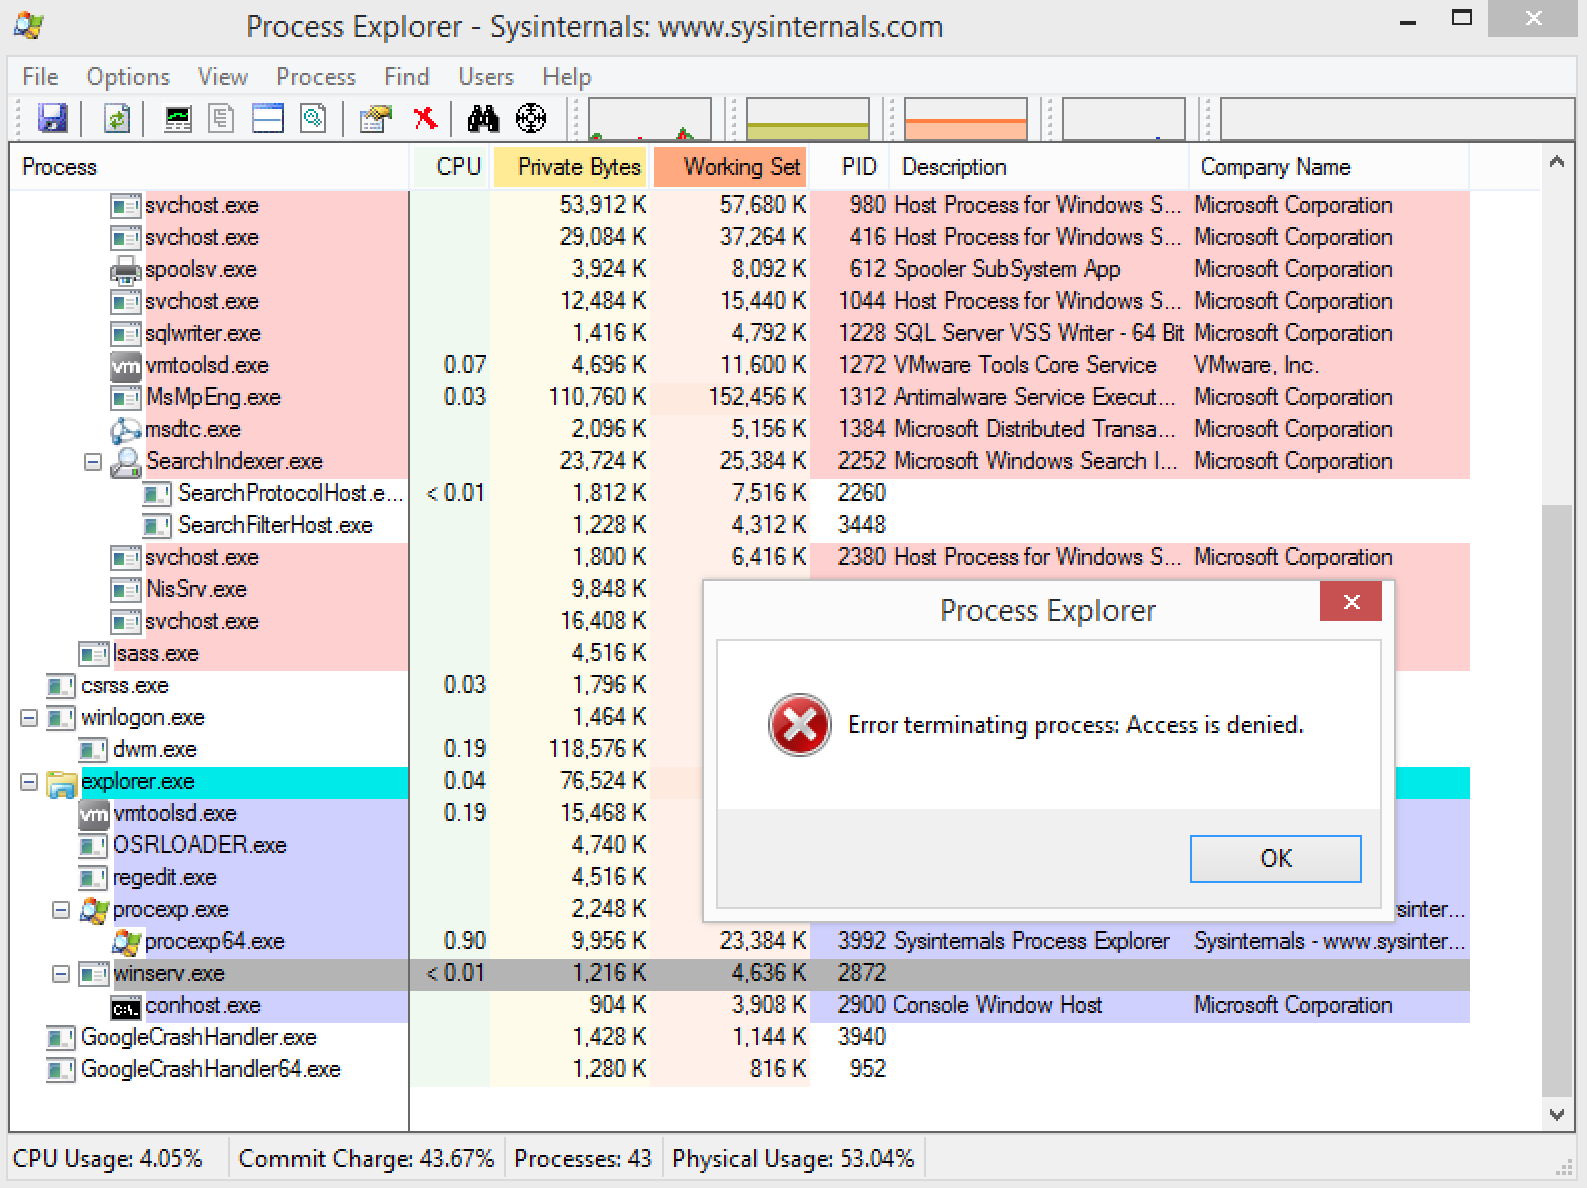The image size is (1587, 1188).
Task: Click the icon beside MsMpEng.exe
Action: pos(125,397)
